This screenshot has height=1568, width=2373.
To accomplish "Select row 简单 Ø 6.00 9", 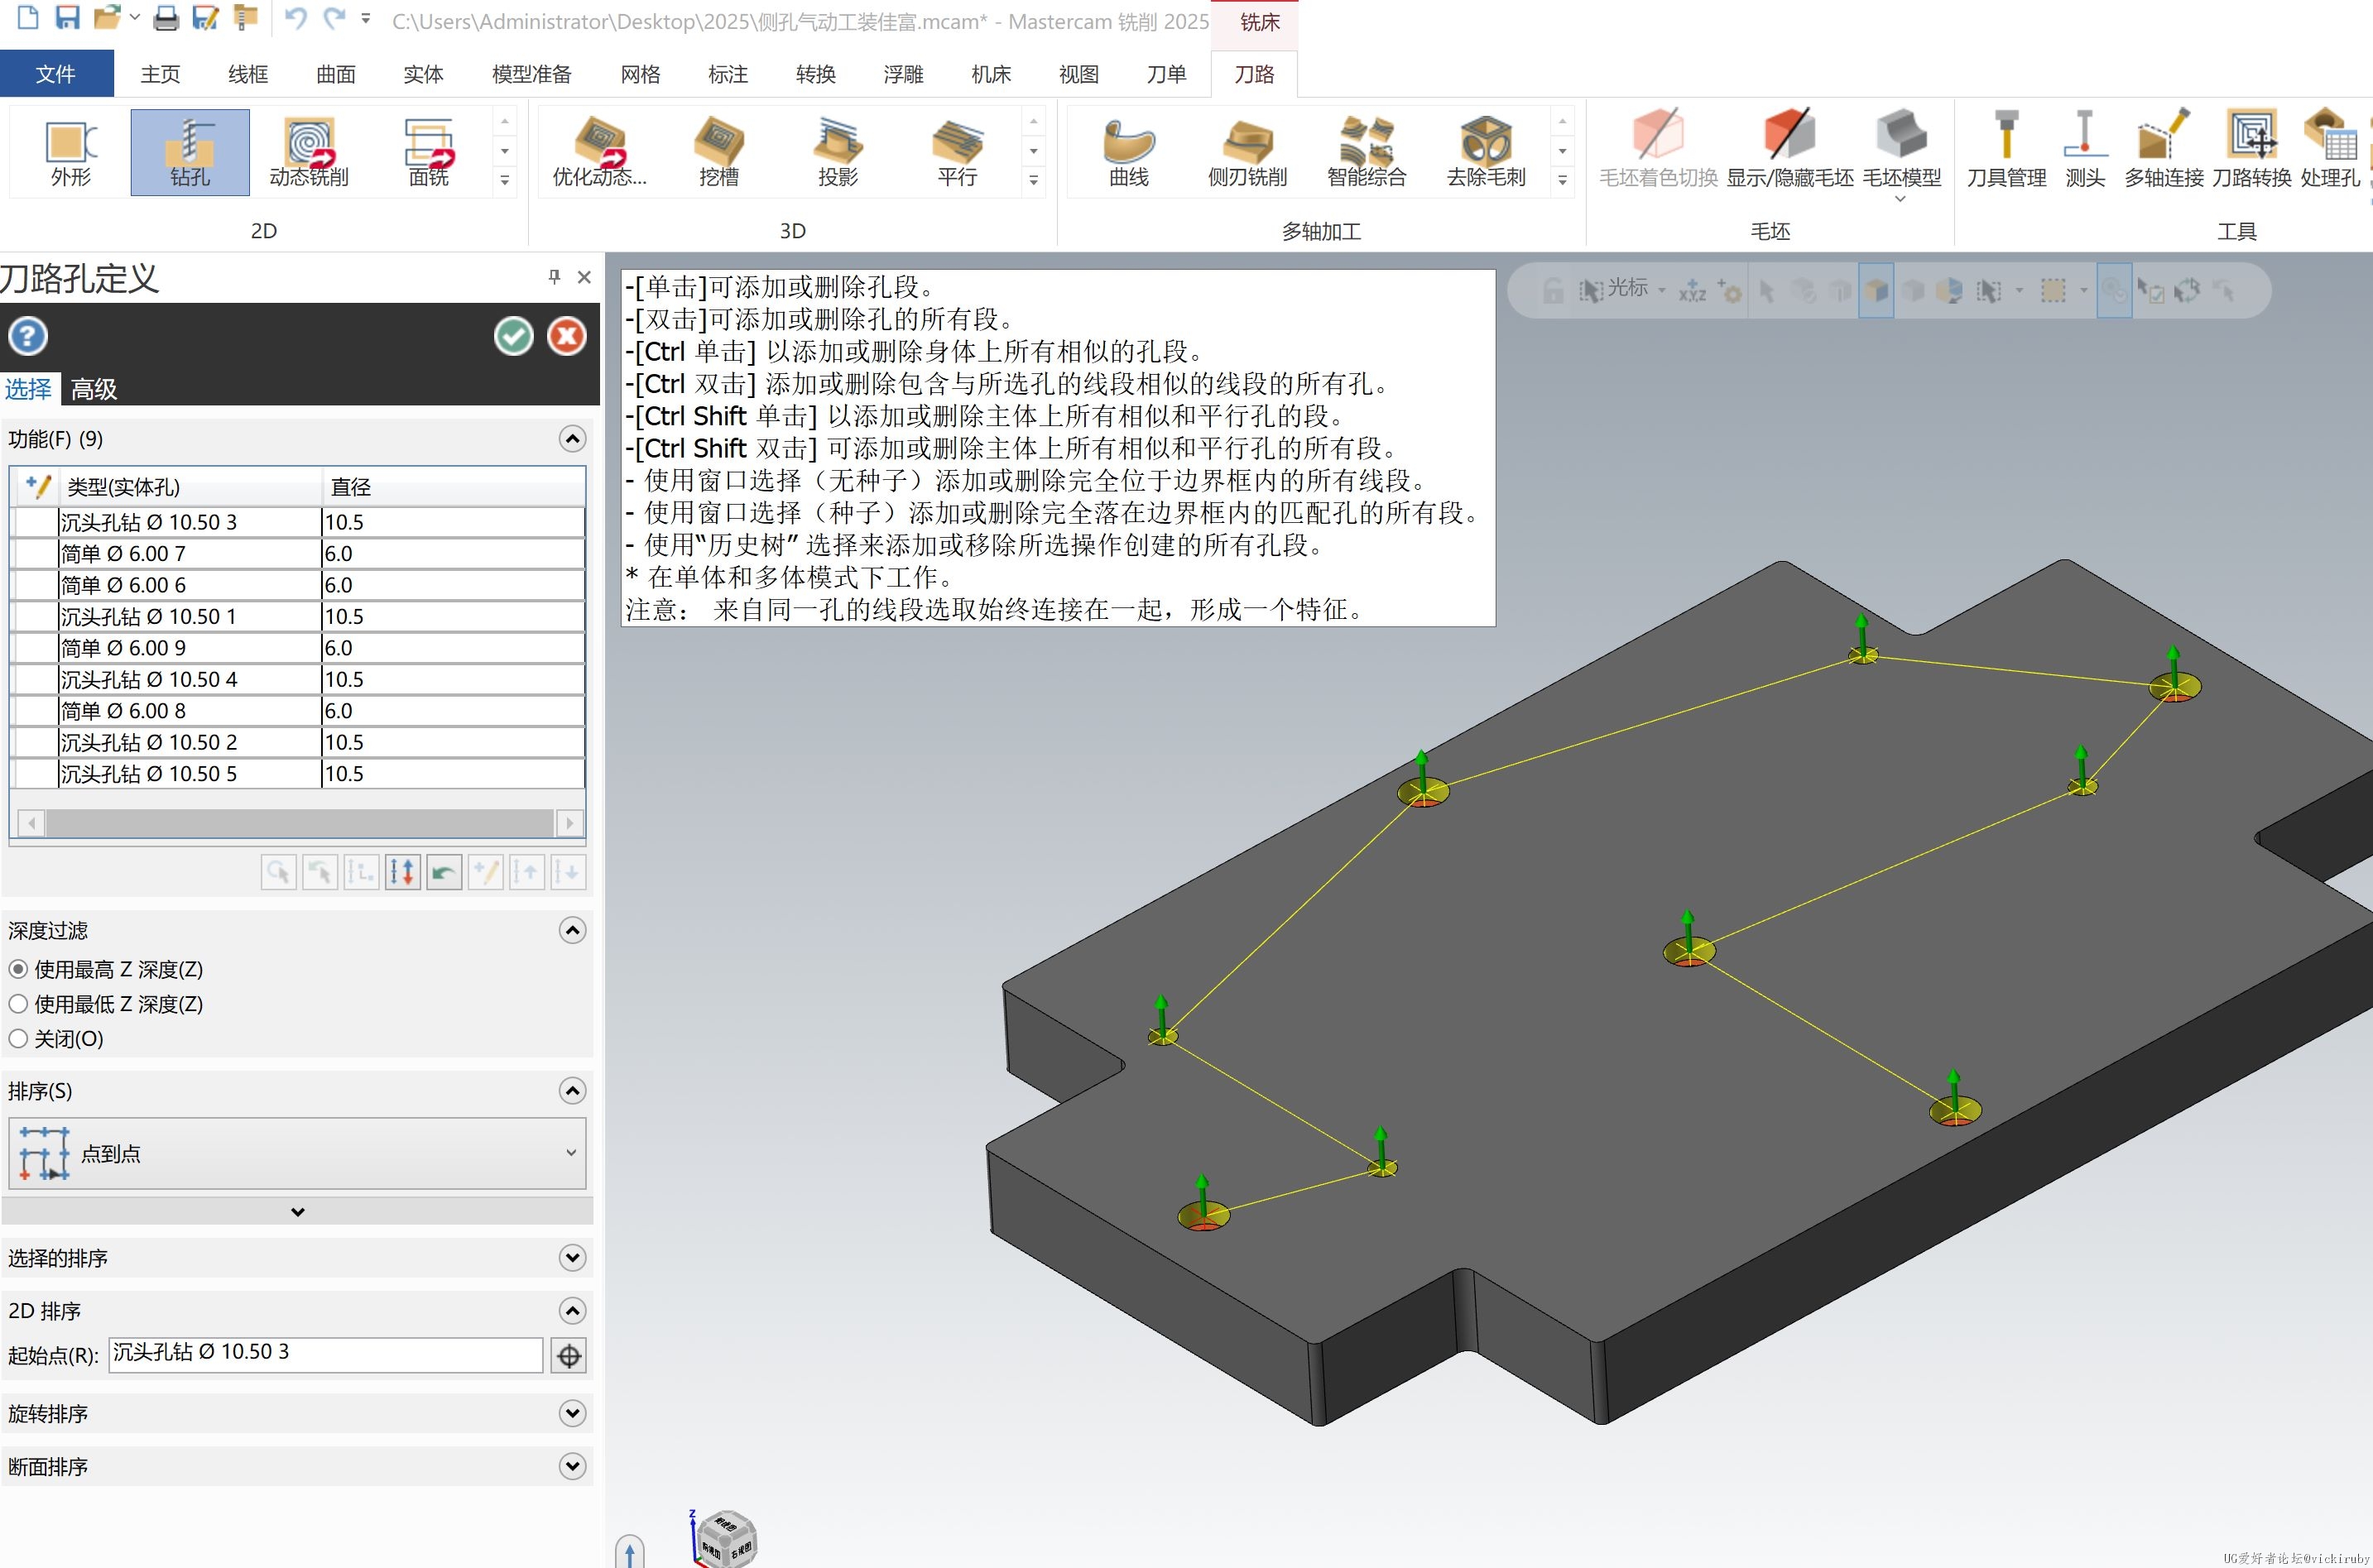I will coord(298,648).
